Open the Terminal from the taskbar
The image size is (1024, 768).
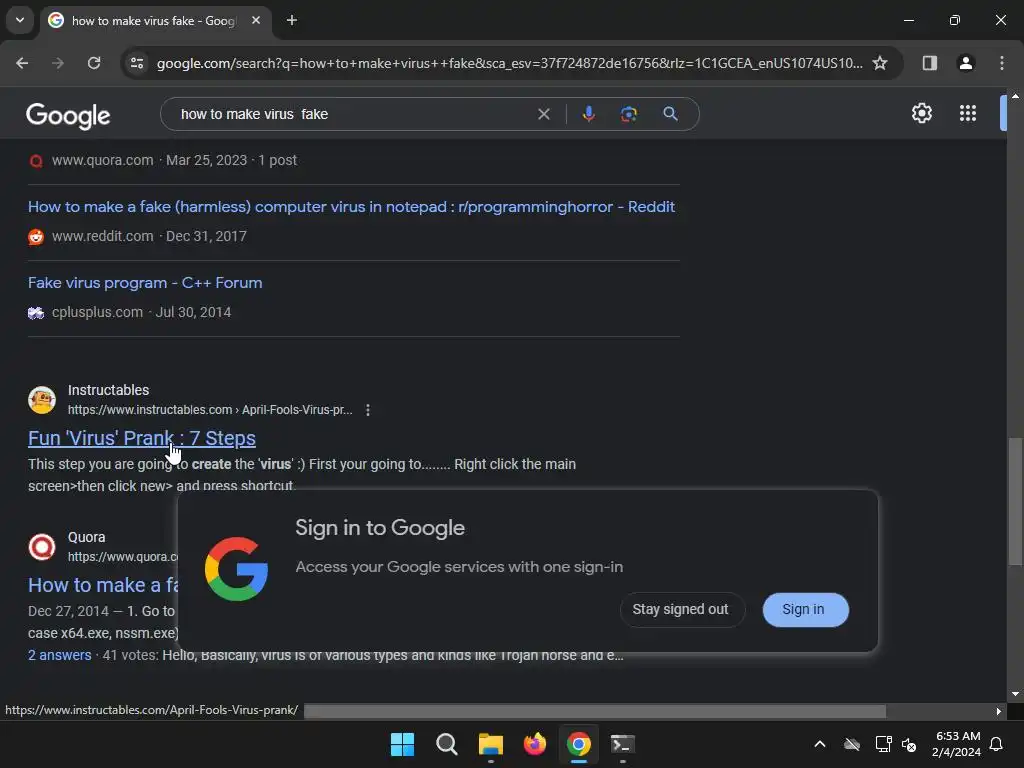coord(622,744)
